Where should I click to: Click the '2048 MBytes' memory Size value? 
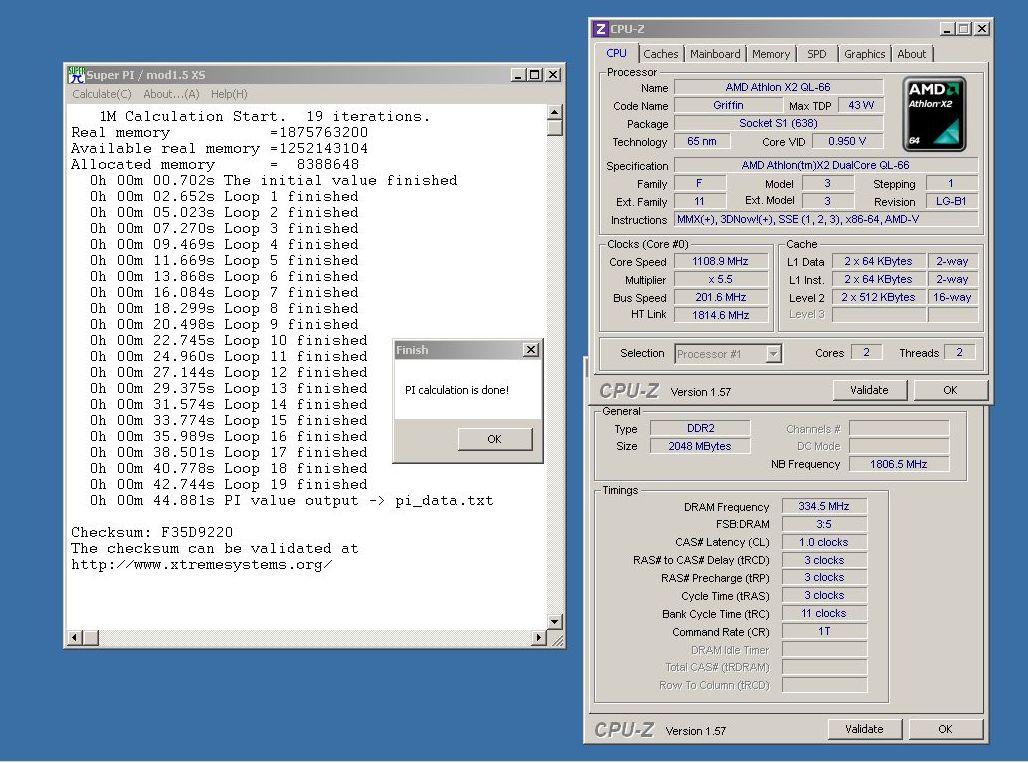pyautogui.click(x=700, y=446)
